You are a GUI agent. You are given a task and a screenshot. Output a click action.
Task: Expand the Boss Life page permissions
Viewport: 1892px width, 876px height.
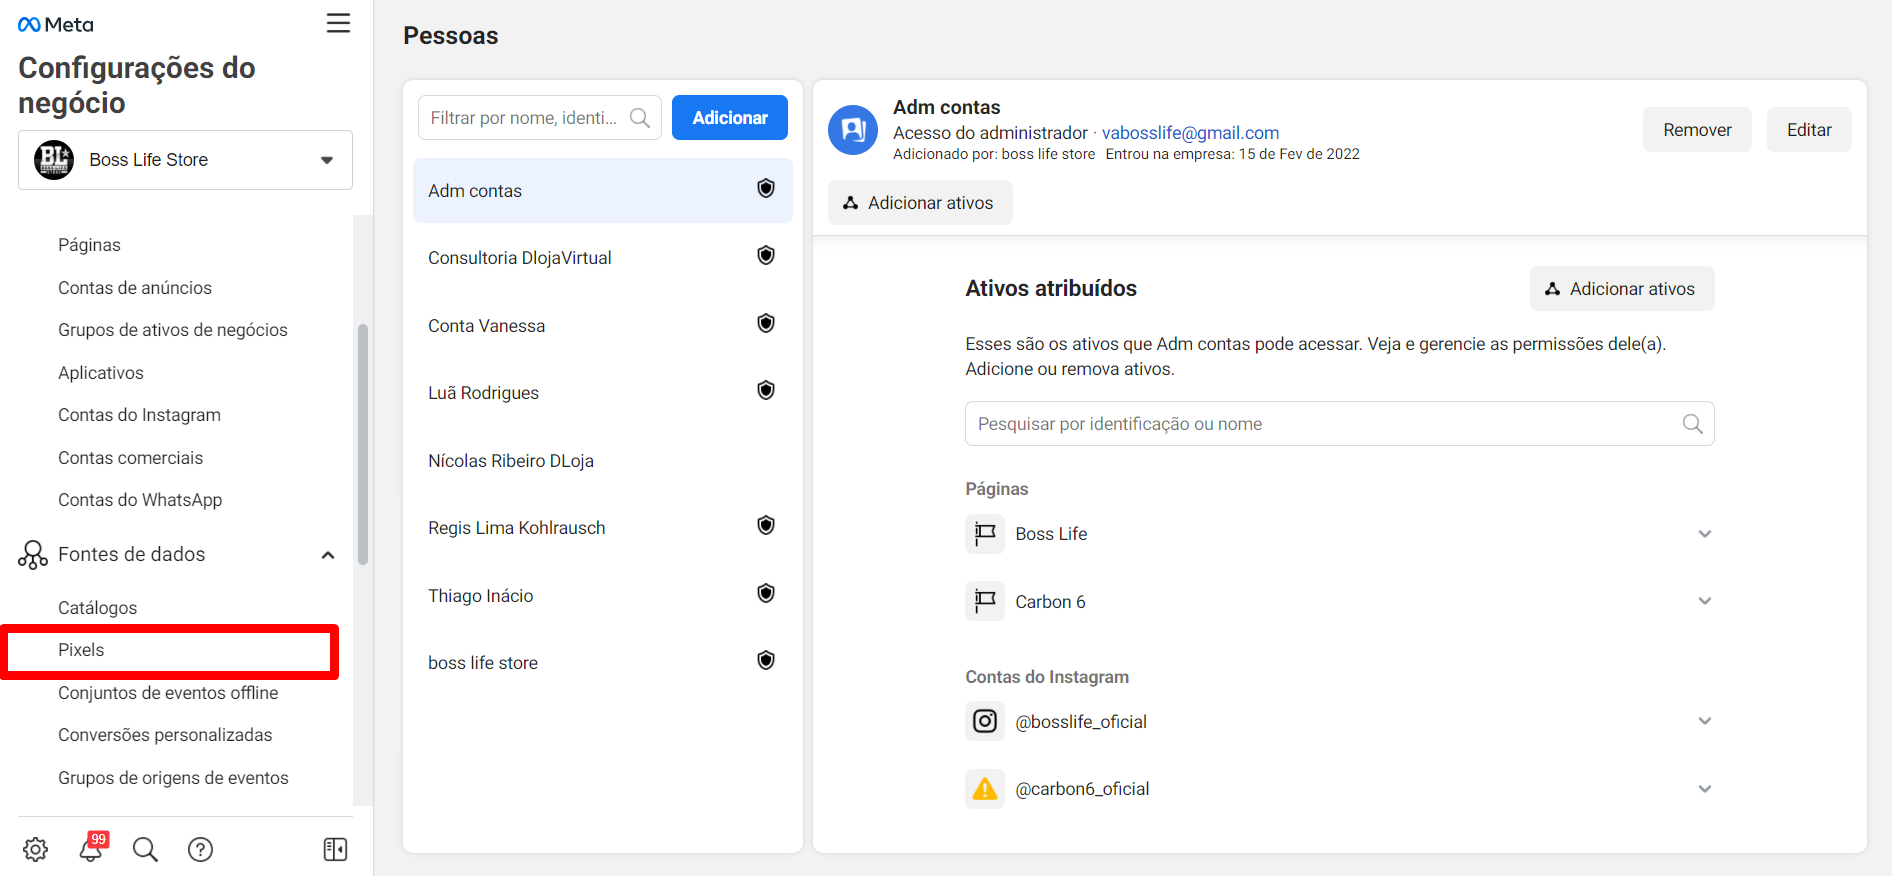(x=1705, y=533)
